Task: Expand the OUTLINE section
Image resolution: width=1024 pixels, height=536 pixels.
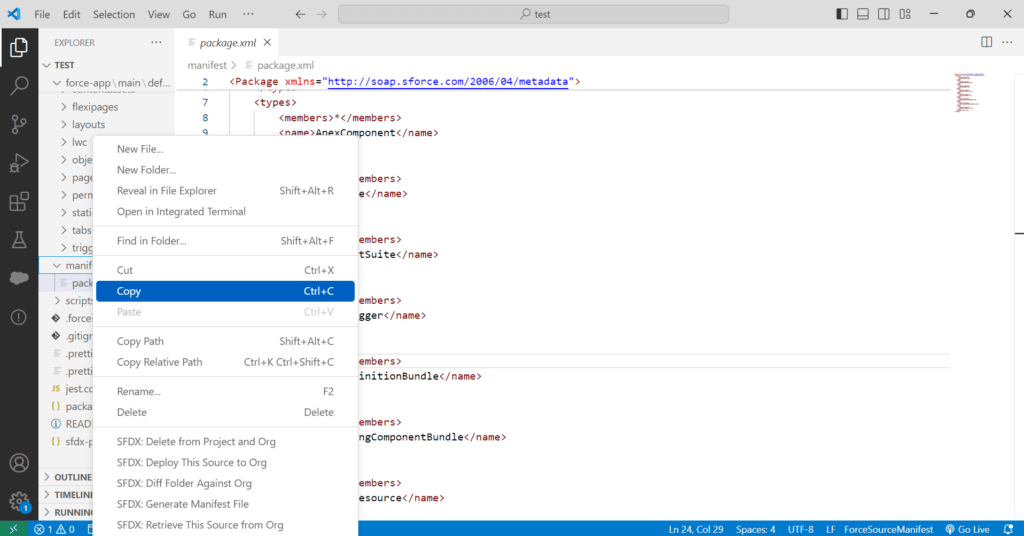Action: pos(72,477)
